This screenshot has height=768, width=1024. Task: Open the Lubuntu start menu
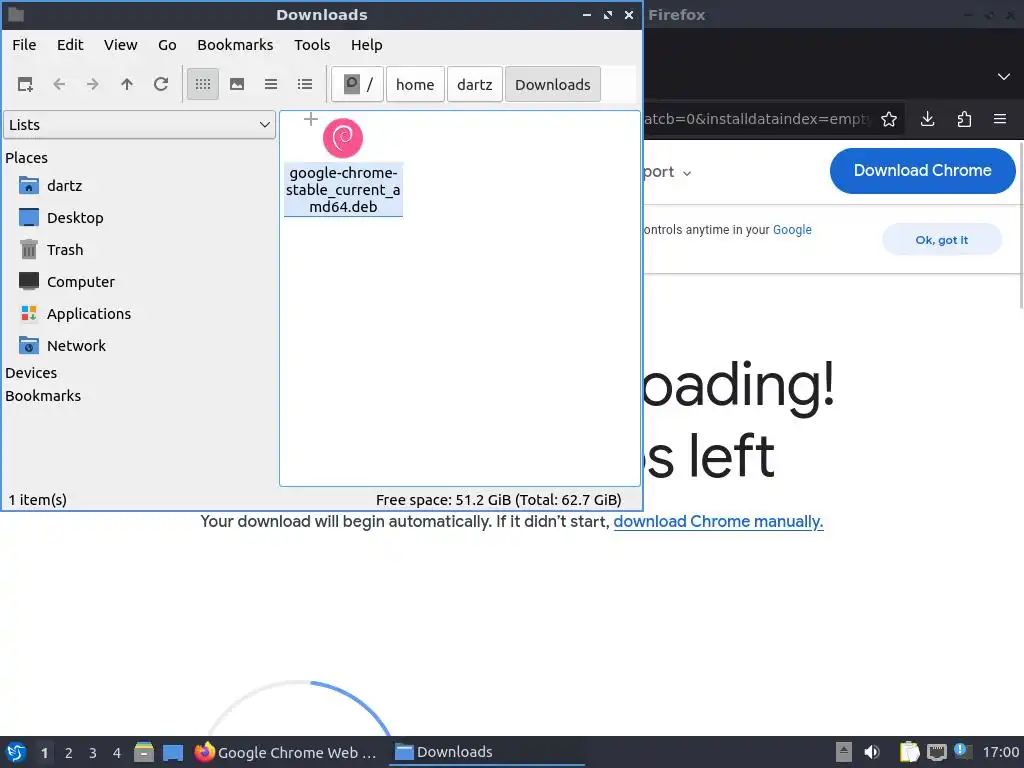16,752
